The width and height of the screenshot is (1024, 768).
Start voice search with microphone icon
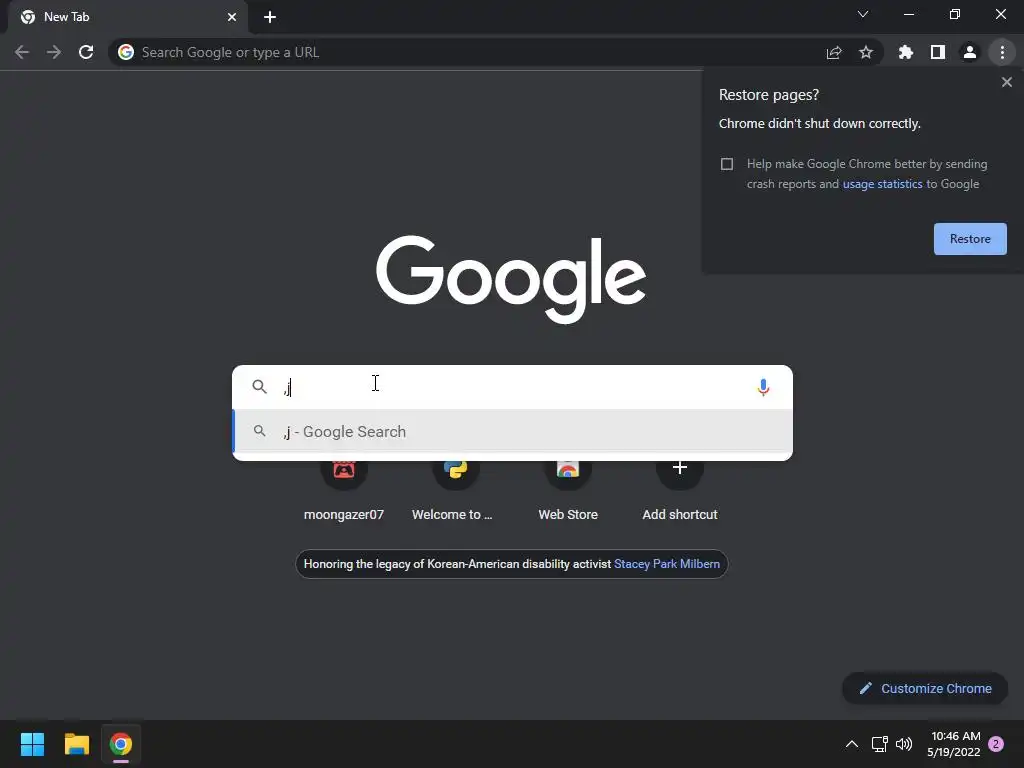763,387
